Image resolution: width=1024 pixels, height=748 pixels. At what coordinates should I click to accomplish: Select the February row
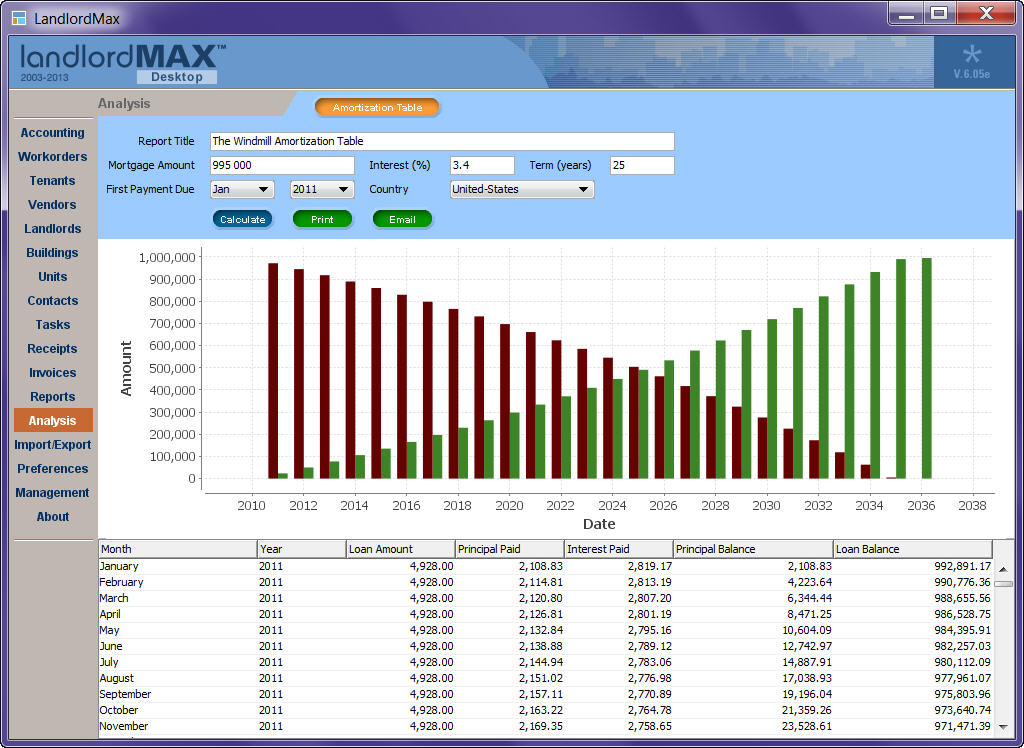tap(545, 582)
